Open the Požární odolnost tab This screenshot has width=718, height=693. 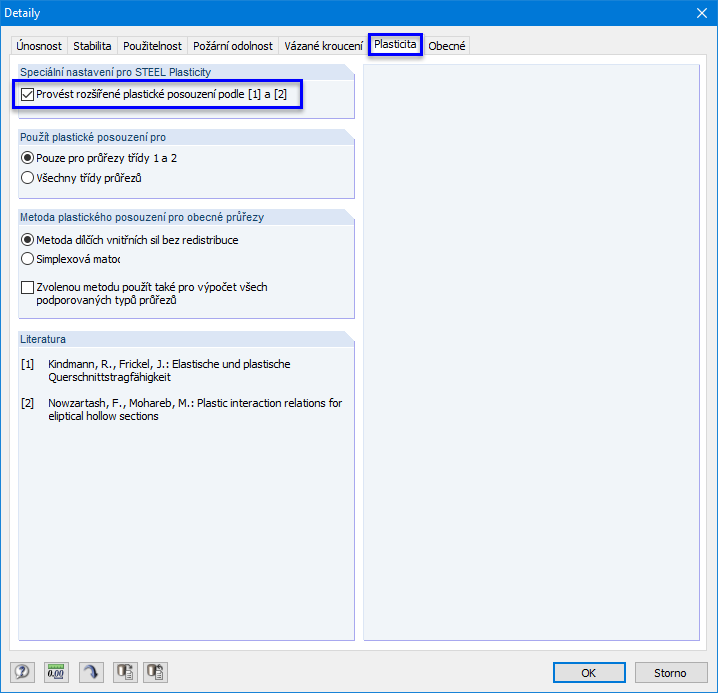[x=233, y=46]
